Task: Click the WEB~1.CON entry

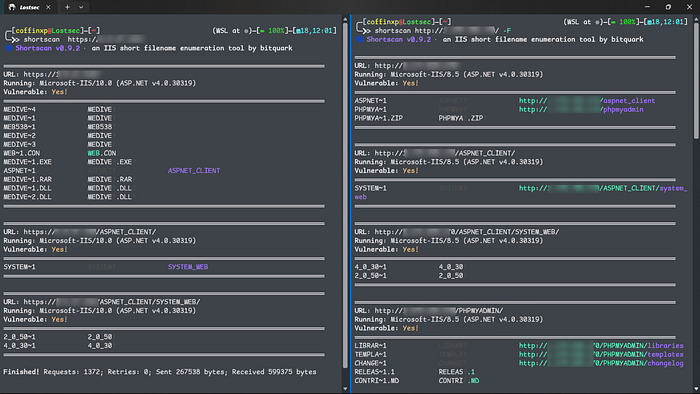Action: pyautogui.click(x=21, y=153)
